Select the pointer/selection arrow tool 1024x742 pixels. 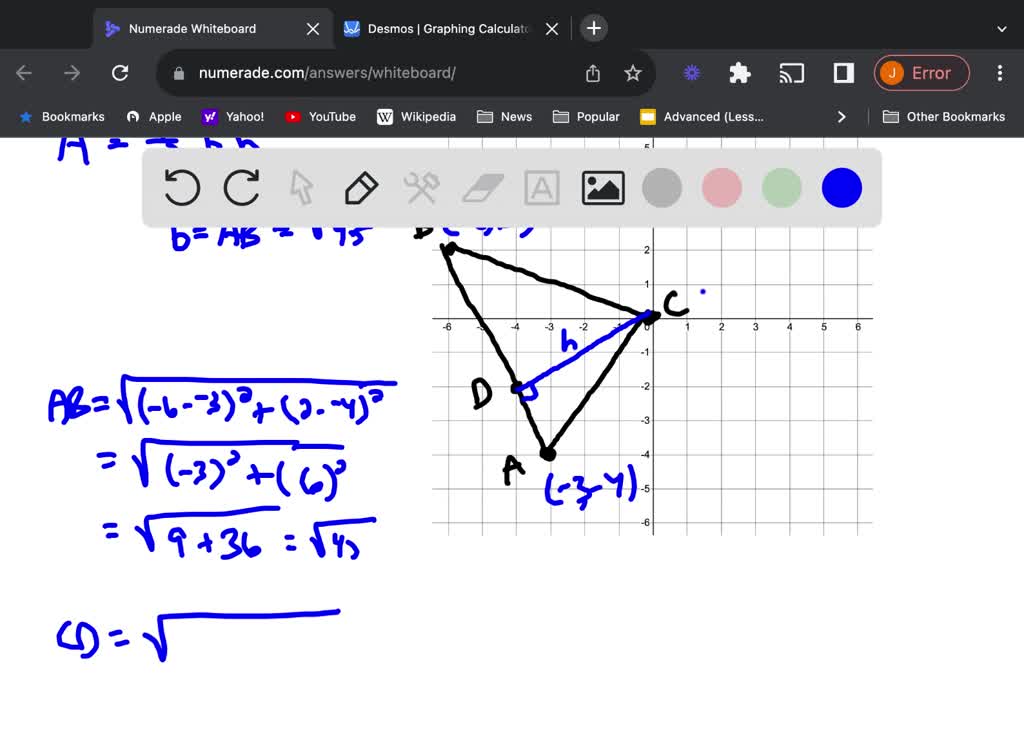click(301, 187)
